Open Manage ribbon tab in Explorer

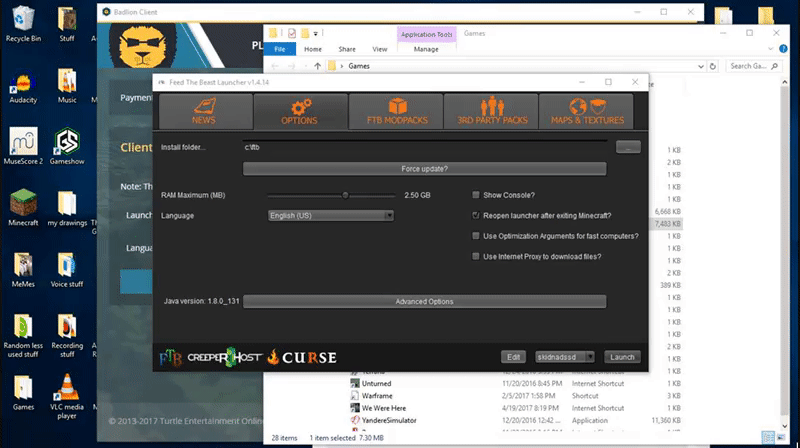point(426,49)
